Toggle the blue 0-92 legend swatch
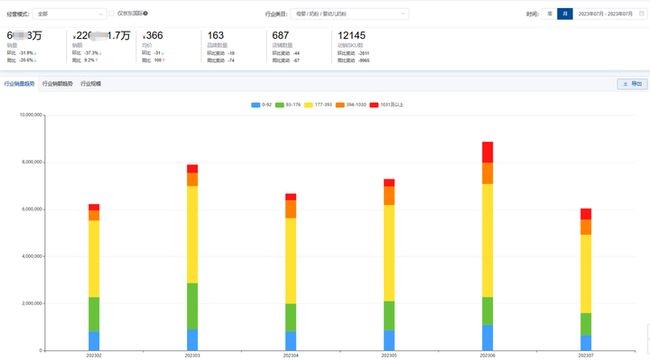Screen dimensions: 650x361 (255, 105)
